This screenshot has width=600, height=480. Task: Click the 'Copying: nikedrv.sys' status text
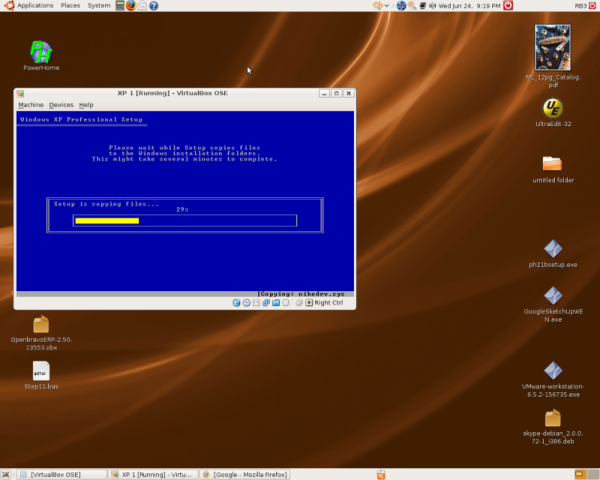302,294
